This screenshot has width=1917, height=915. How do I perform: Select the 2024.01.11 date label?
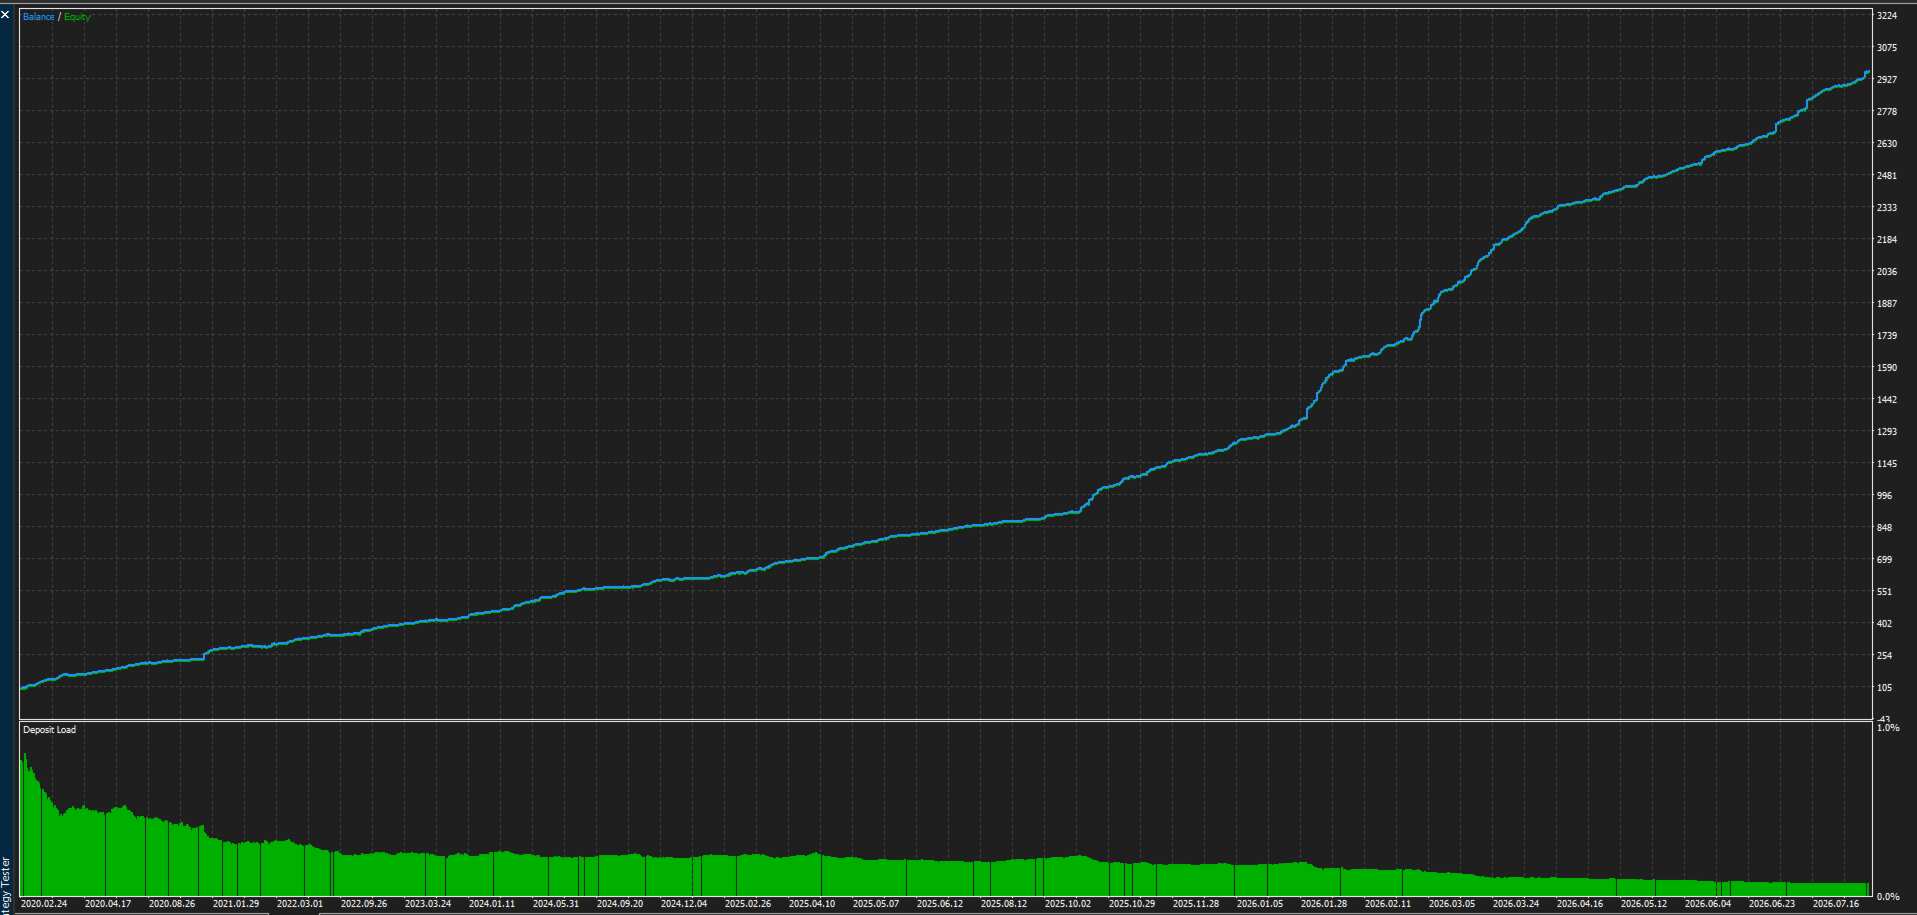(x=492, y=904)
